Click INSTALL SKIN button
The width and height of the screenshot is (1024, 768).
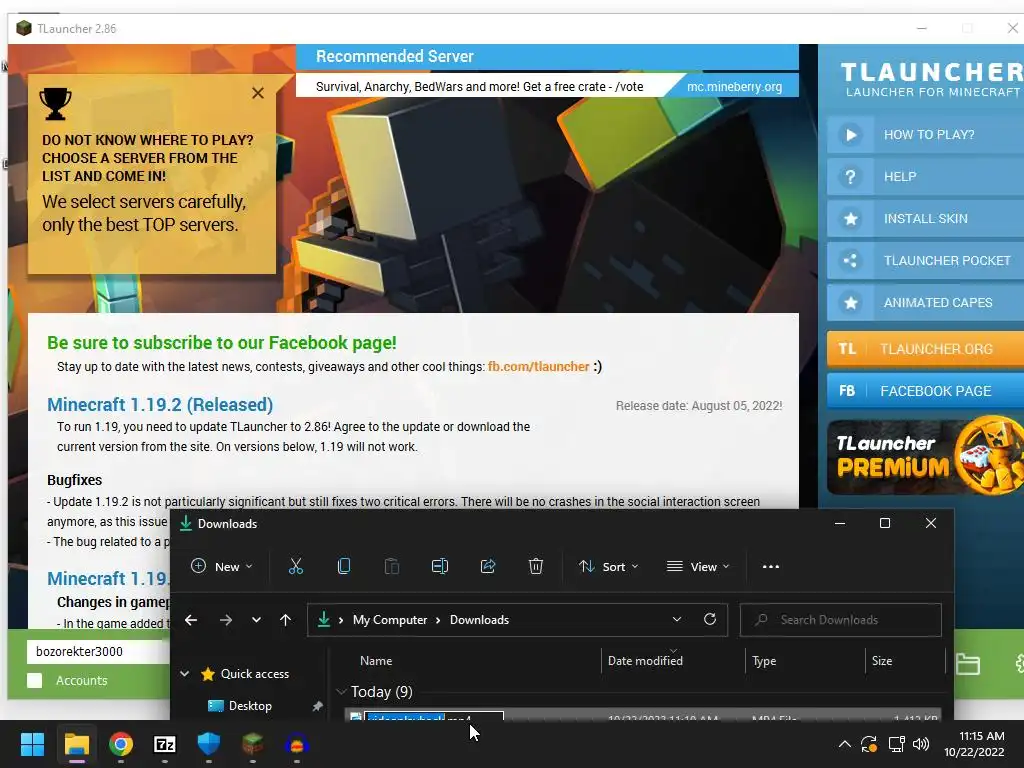[925, 219]
